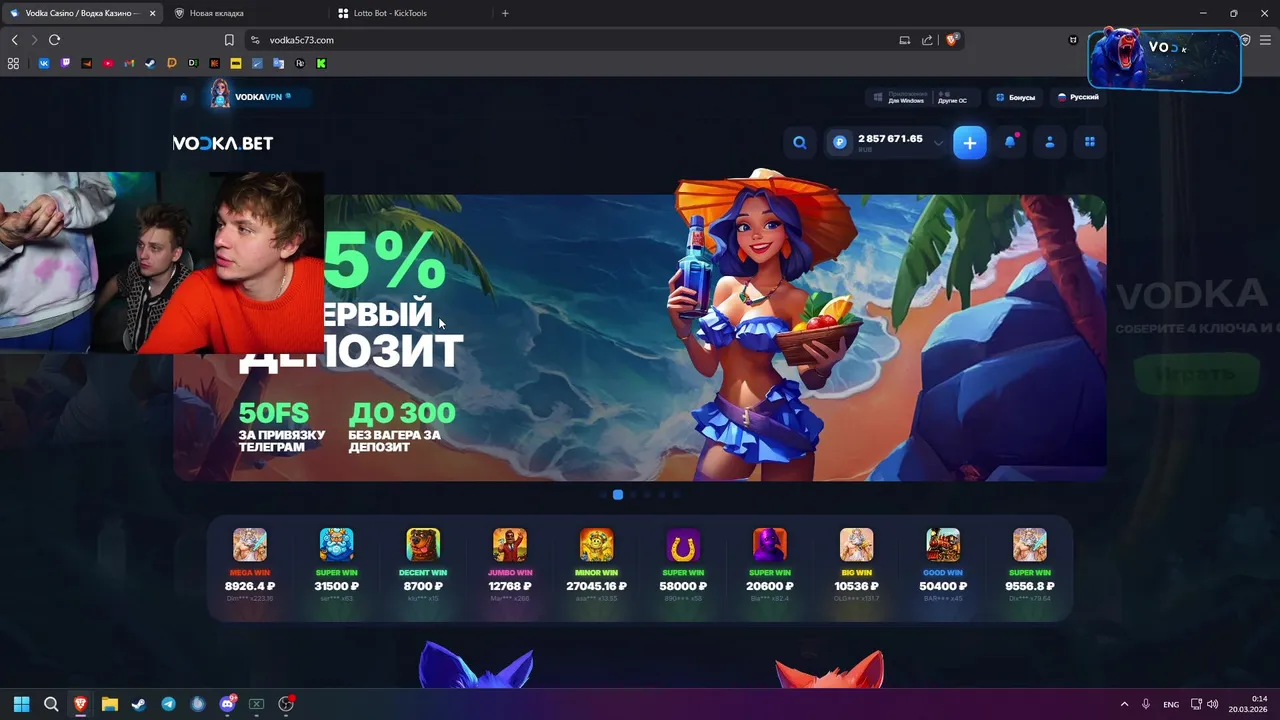Click the site home icon

(183, 97)
